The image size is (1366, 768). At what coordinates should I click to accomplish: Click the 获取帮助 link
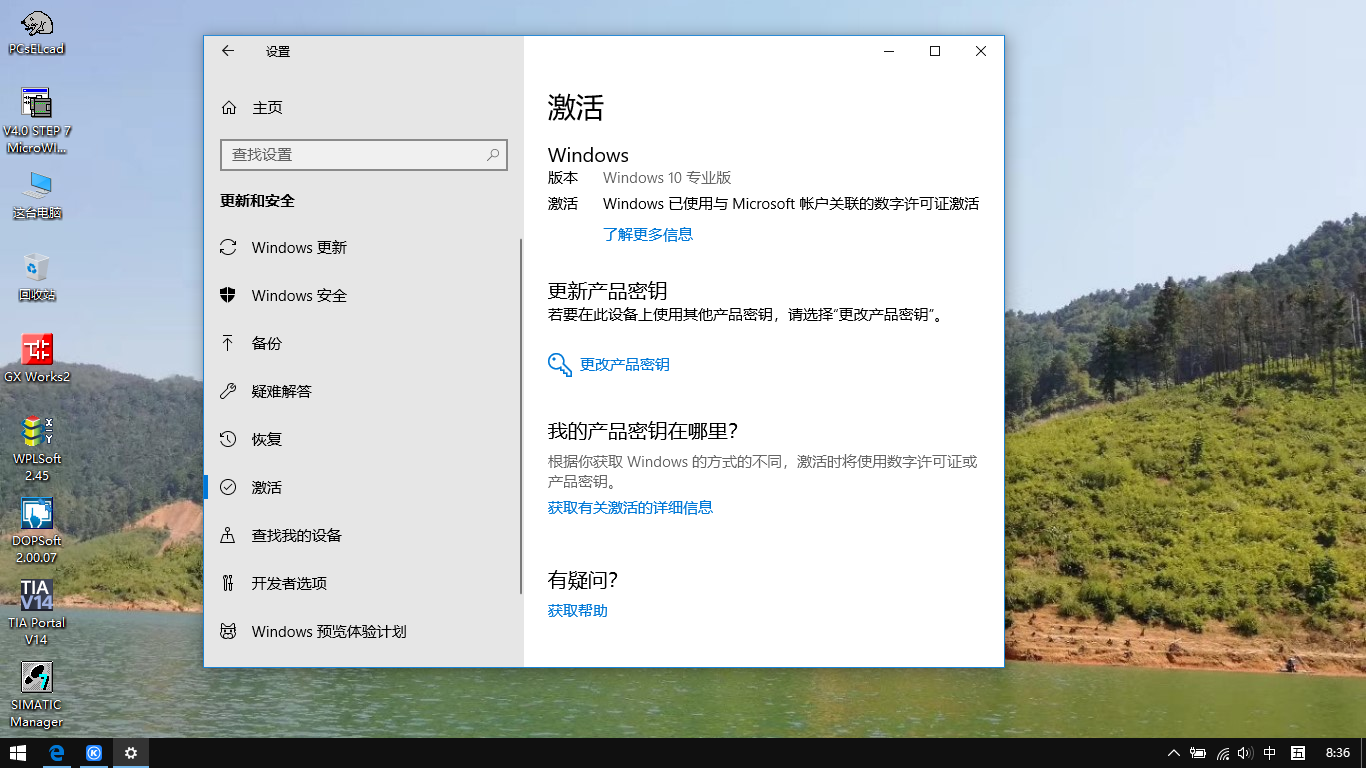(x=577, y=611)
